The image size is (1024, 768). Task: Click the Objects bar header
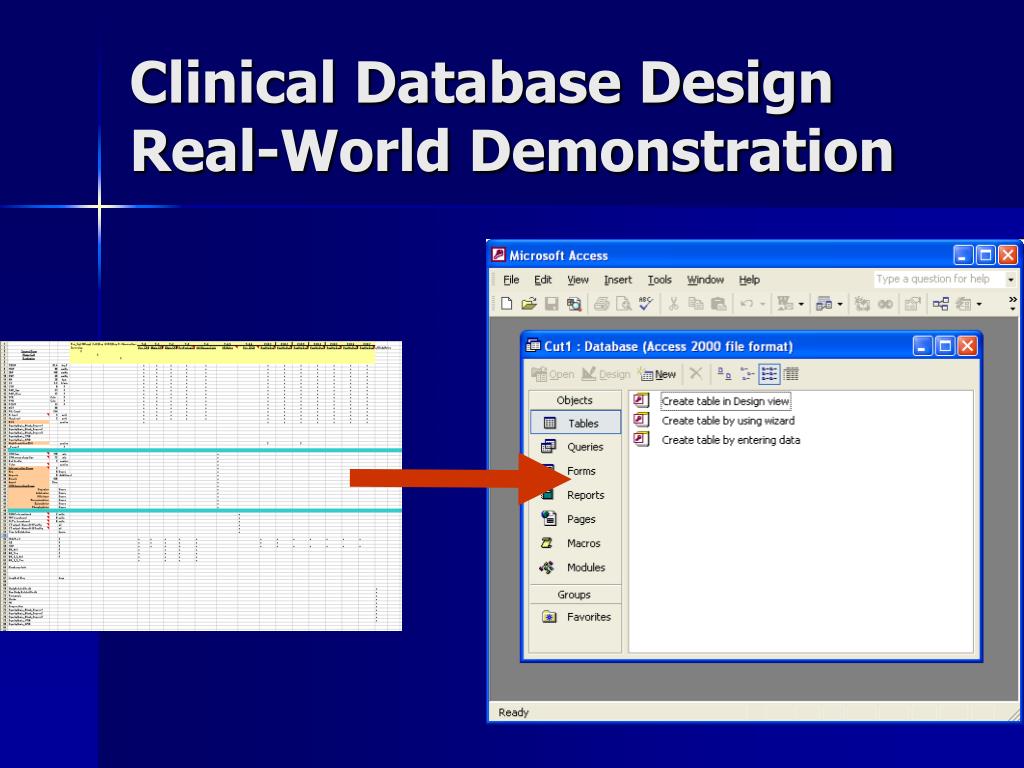575,400
